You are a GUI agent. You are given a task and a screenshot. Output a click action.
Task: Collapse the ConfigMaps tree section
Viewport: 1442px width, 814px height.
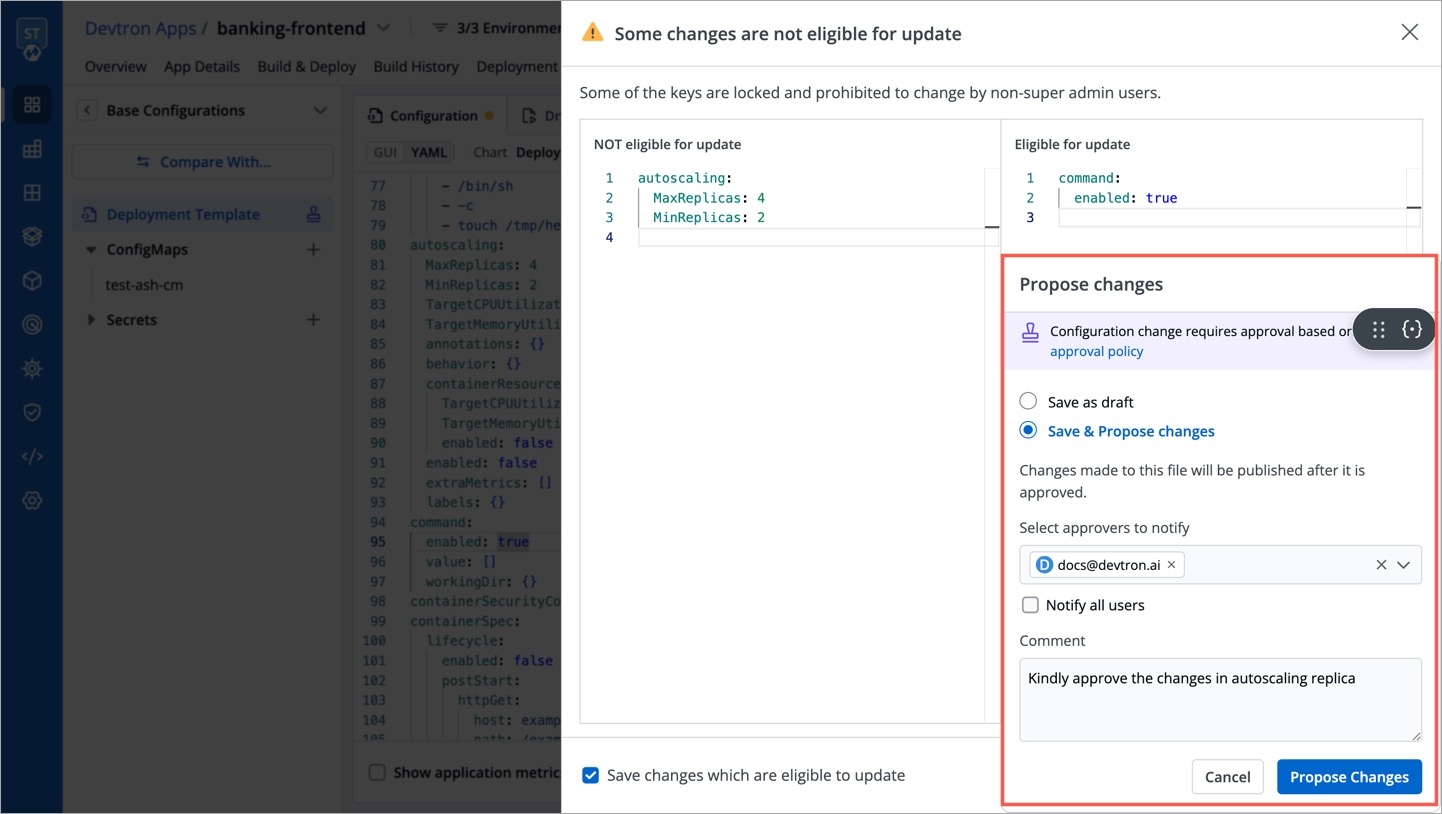[91, 250]
